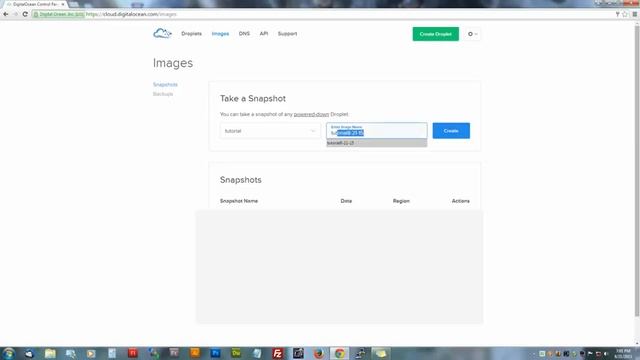This screenshot has height=360, width=640.
Task: Launch the media player taskbar icon
Action: pyautogui.click(x=91, y=353)
